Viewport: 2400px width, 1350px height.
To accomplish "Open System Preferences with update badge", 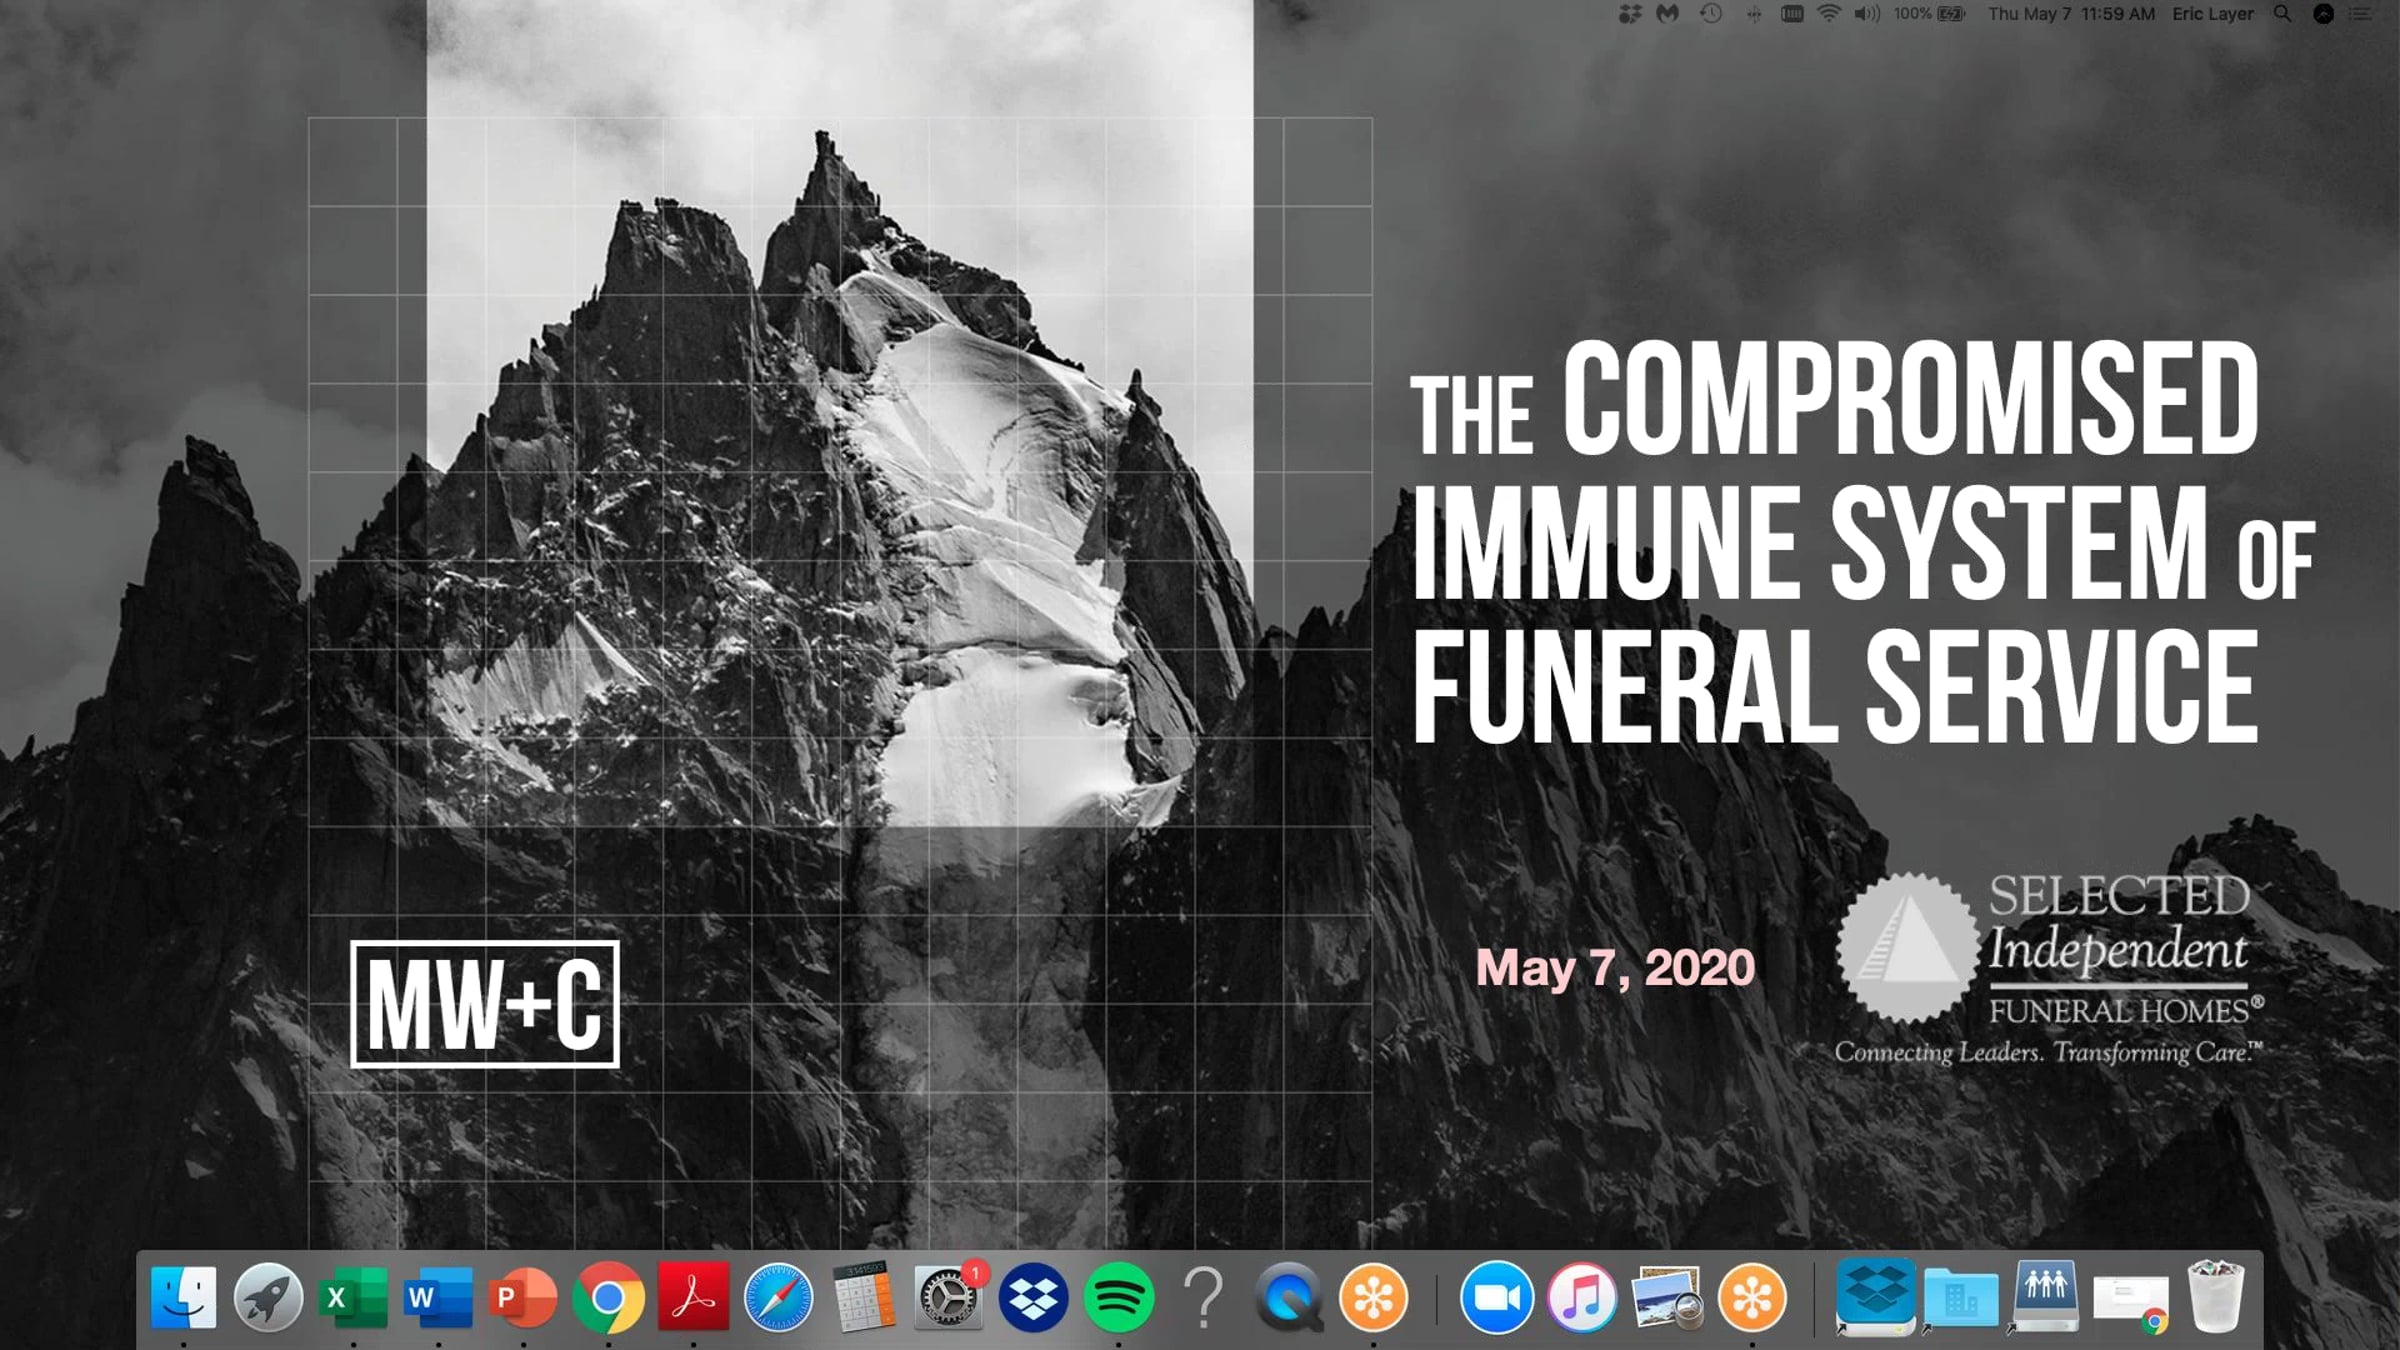I will 949,1297.
